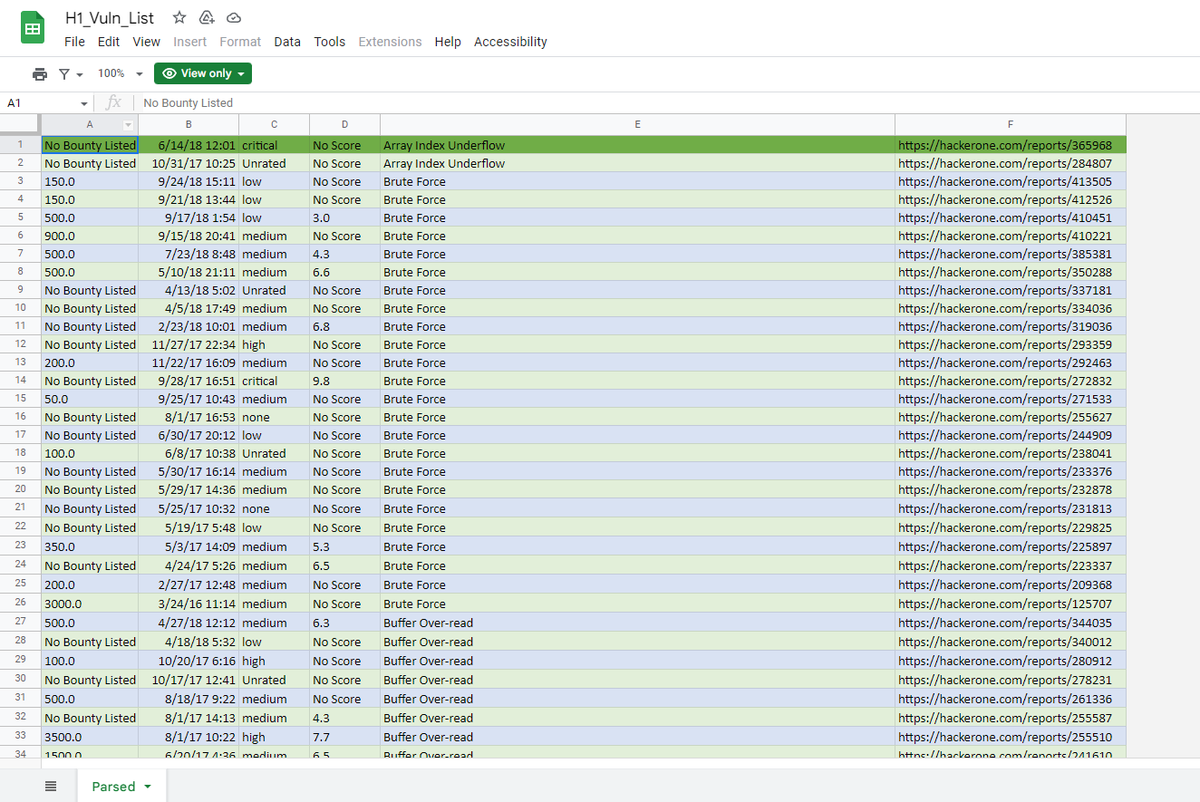Select severity cell 'high' in row 12
1200x802 pixels.
(273, 345)
